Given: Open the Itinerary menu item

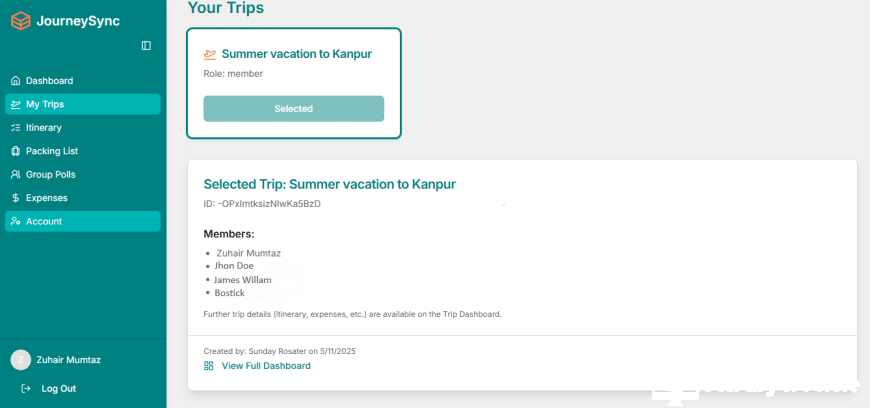Looking at the screenshot, I should point(44,128).
